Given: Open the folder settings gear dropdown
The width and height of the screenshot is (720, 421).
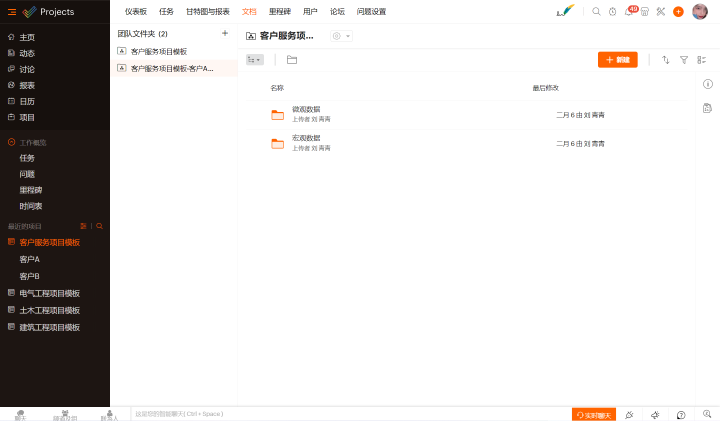Looking at the screenshot, I should click(340, 36).
